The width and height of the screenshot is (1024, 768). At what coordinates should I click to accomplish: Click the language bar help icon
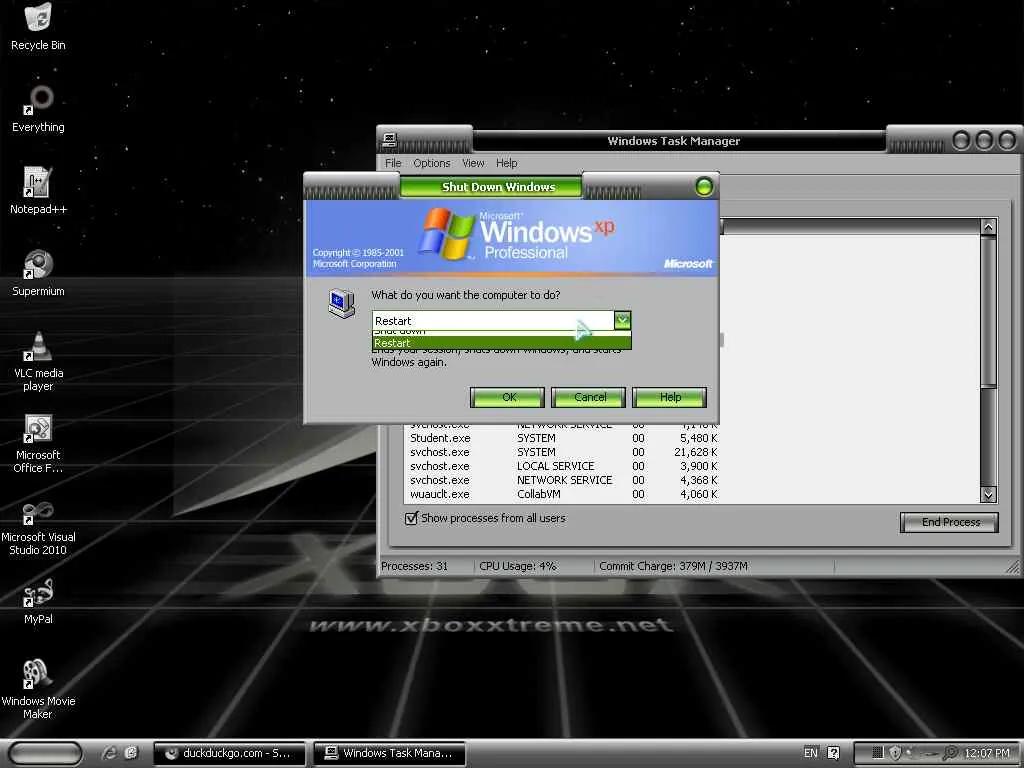(x=833, y=753)
